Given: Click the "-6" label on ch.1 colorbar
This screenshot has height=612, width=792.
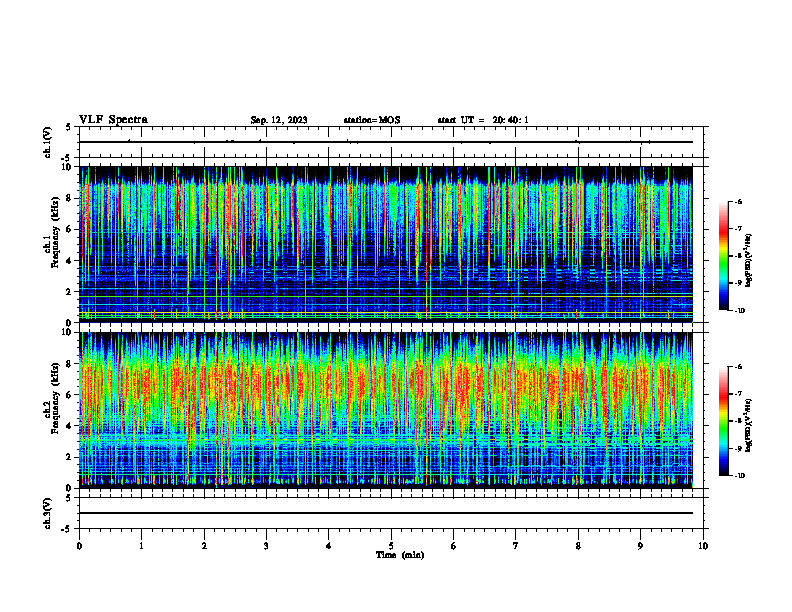Looking at the screenshot, I should pos(738,201).
